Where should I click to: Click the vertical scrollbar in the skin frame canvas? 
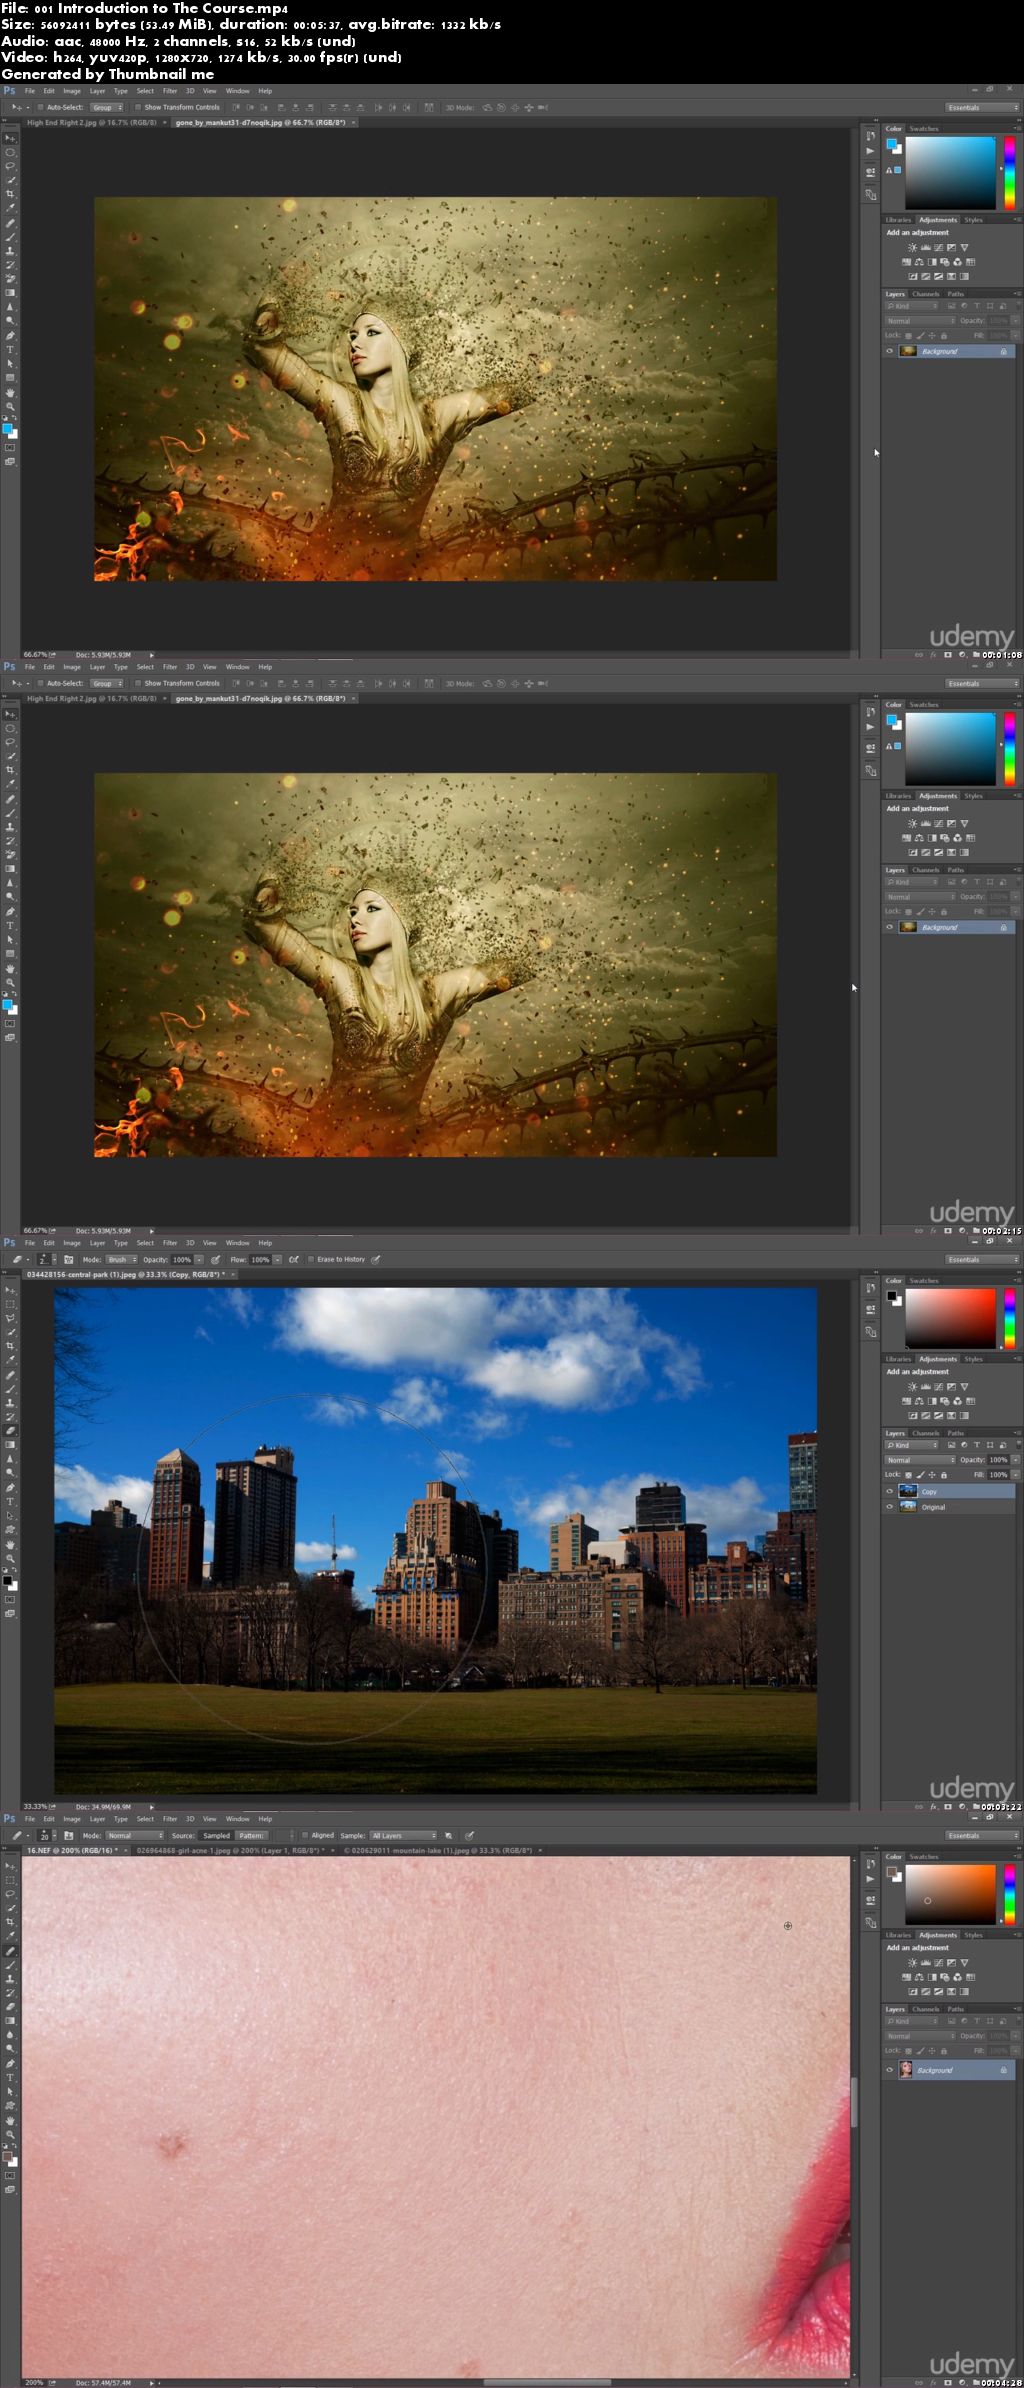[x=854, y=2101]
